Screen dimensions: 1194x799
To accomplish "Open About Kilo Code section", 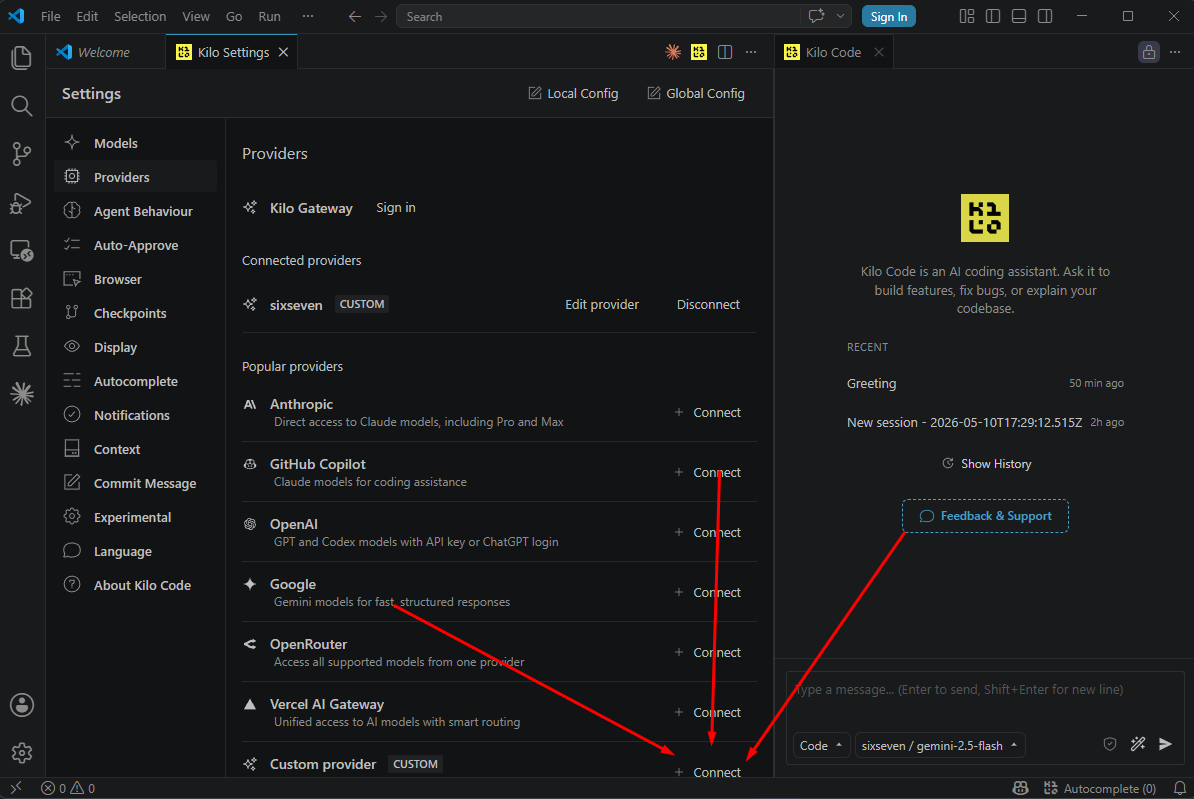I will coord(142,585).
